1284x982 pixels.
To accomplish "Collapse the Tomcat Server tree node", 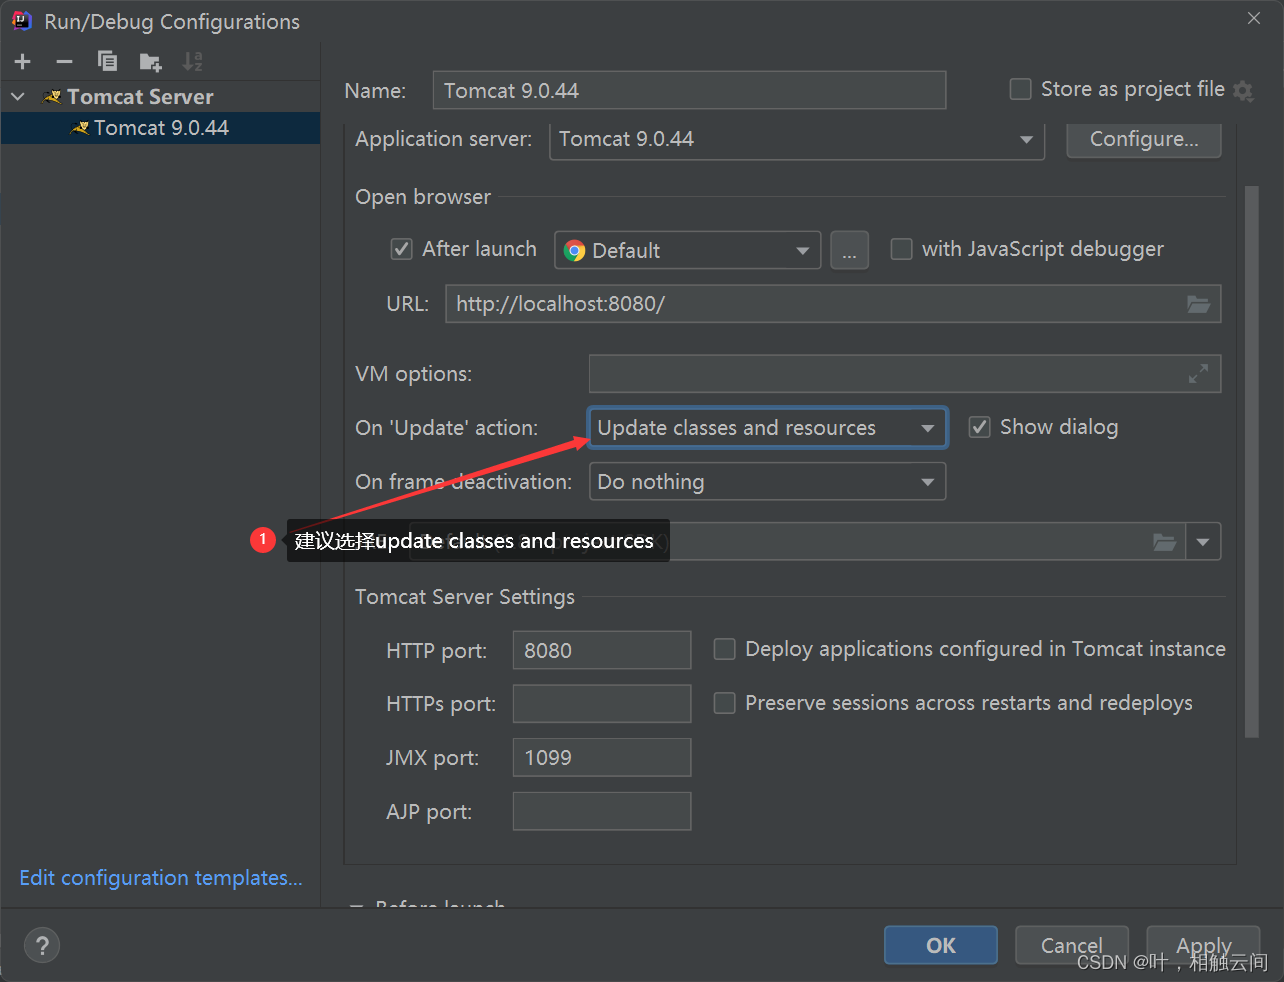I will (x=18, y=97).
